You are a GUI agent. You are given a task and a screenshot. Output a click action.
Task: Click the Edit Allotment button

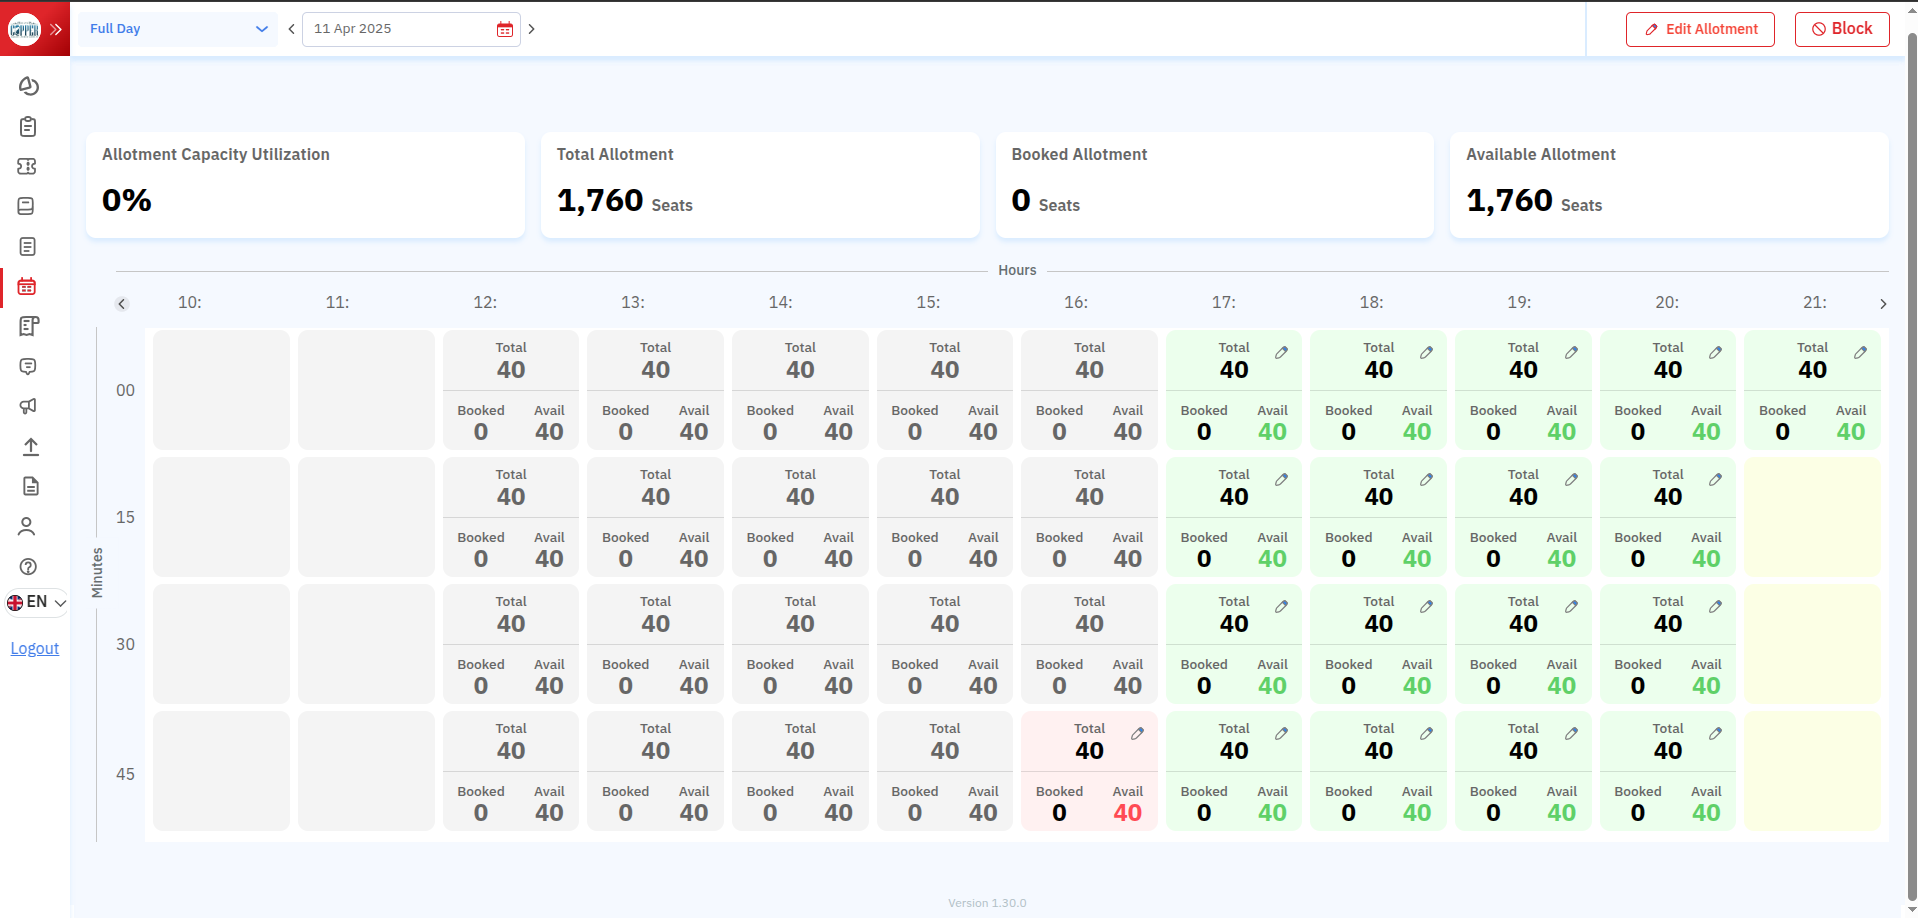click(1700, 29)
